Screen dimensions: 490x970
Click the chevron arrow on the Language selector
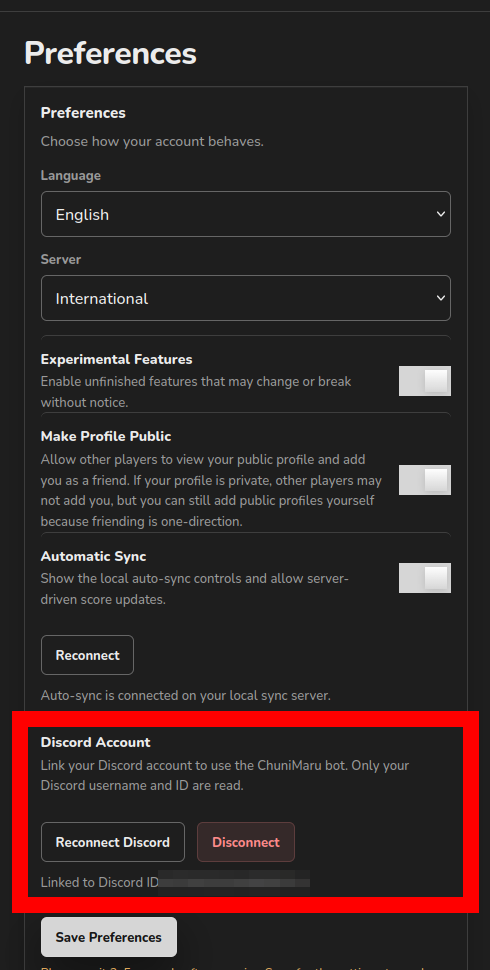pos(441,214)
